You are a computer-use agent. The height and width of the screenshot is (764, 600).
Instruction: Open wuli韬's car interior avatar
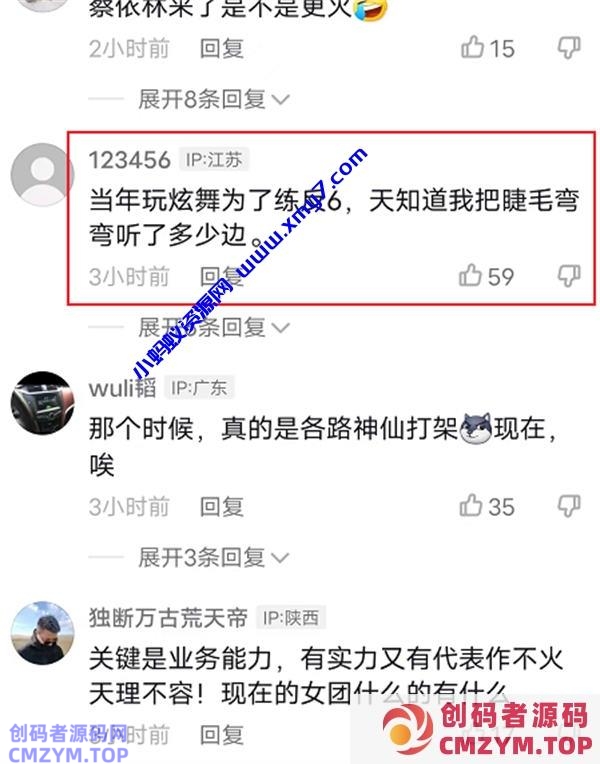click(x=42, y=403)
